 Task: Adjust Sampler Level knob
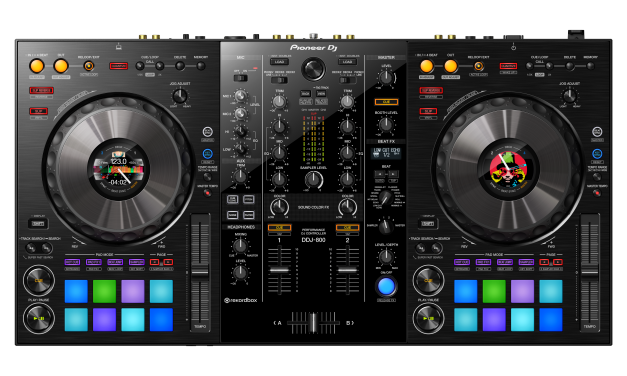coord(314,180)
